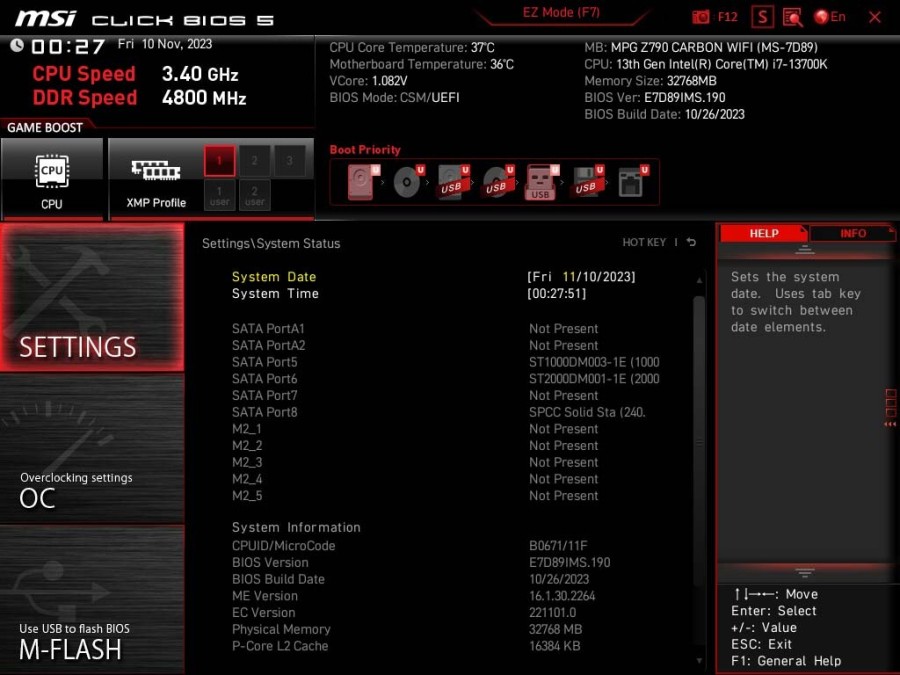
Task: Click the EC Version row
Action: 446,612
